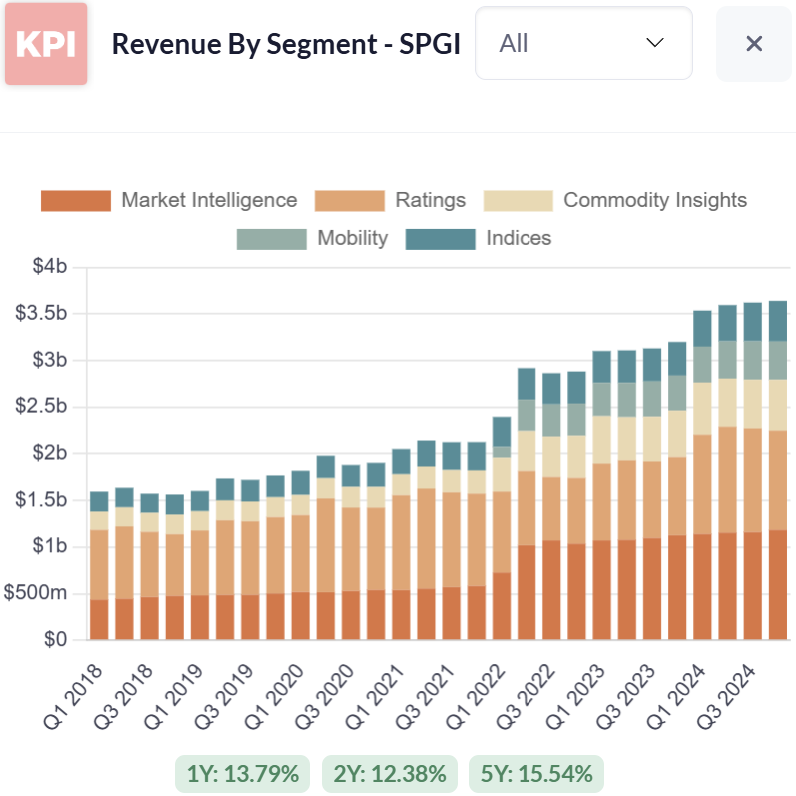This screenshot has height=796, width=796.
Task: Toggle Commodity Insights legend swatch
Action: (x=518, y=201)
